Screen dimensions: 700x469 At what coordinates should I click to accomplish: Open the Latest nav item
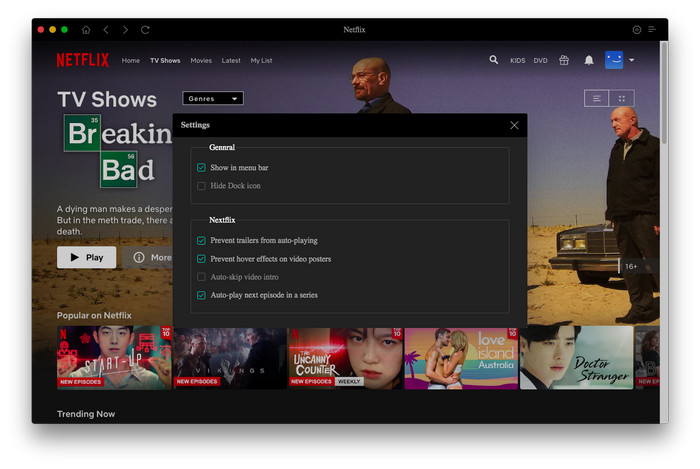[231, 60]
